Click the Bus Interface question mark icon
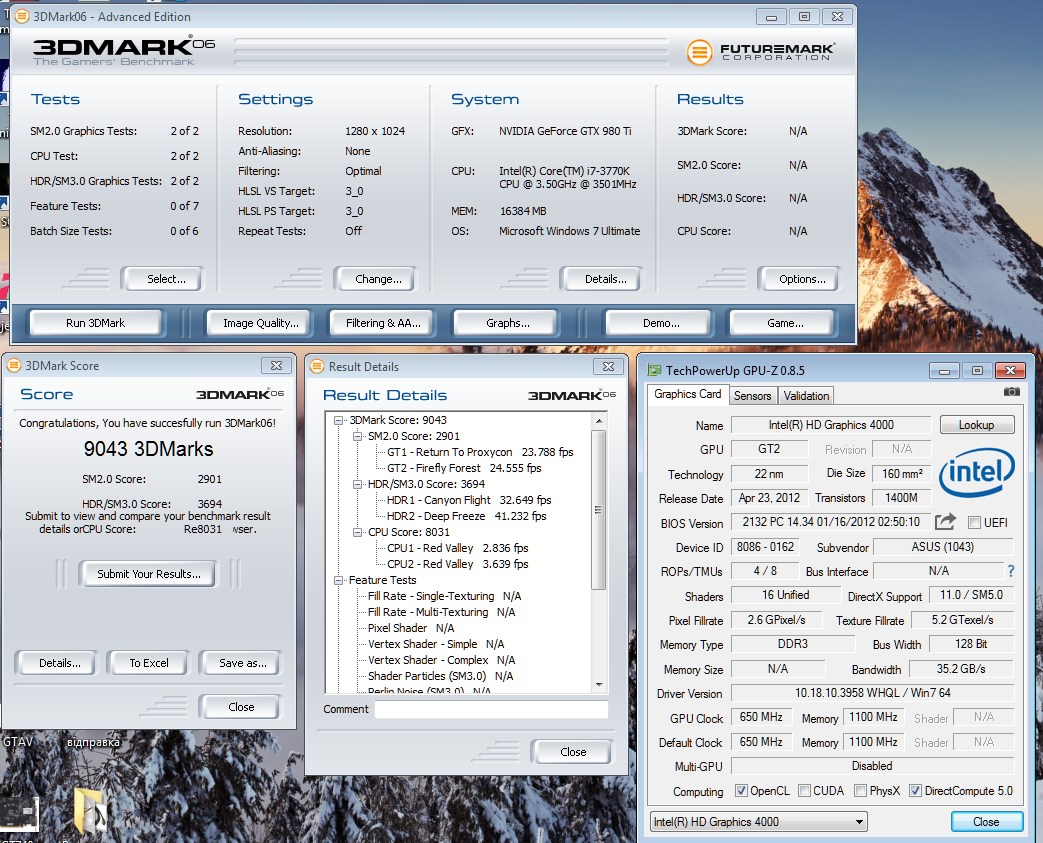This screenshot has width=1043, height=843. click(x=1011, y=571)
